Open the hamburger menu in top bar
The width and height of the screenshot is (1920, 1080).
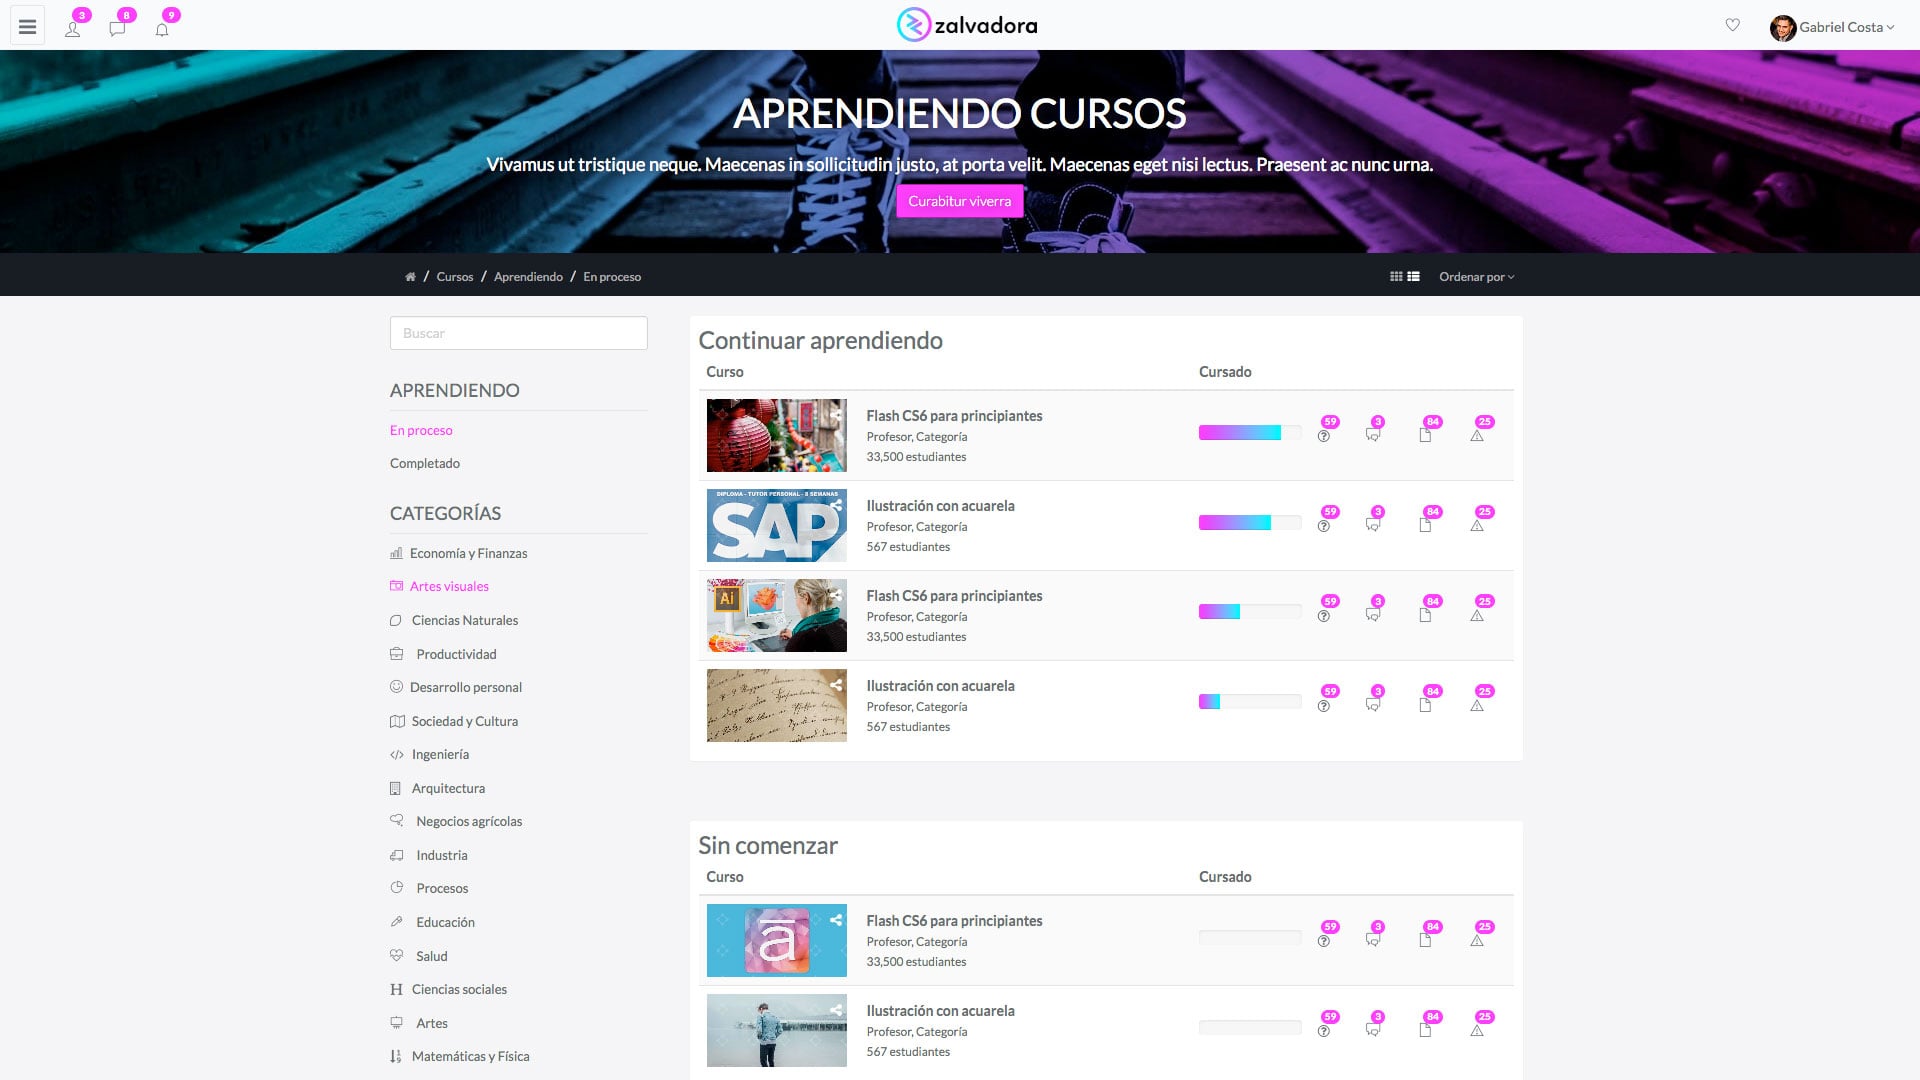(x=27, y=27)
